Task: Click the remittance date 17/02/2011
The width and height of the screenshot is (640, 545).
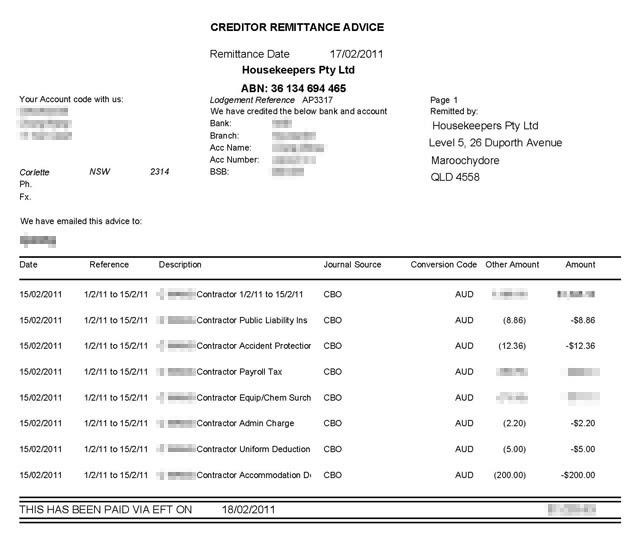Action: pos(356,54)
